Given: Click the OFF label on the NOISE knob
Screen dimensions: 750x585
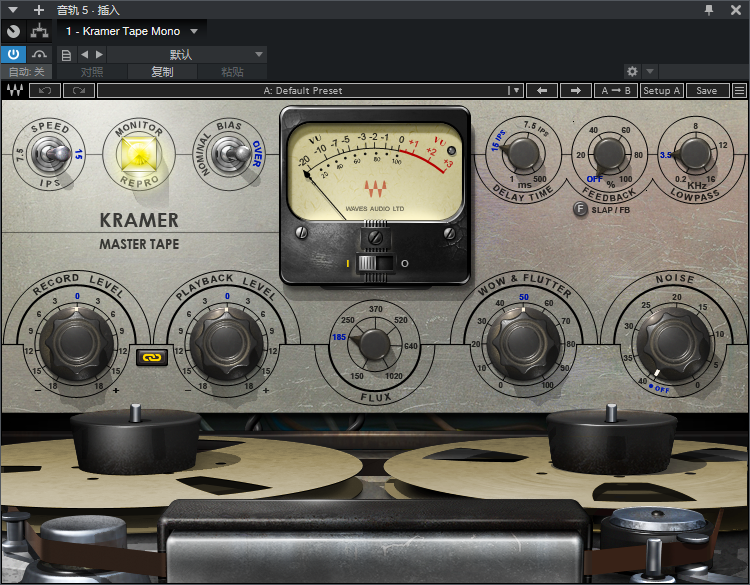Looking at the screenshot, I should point(662,389).
